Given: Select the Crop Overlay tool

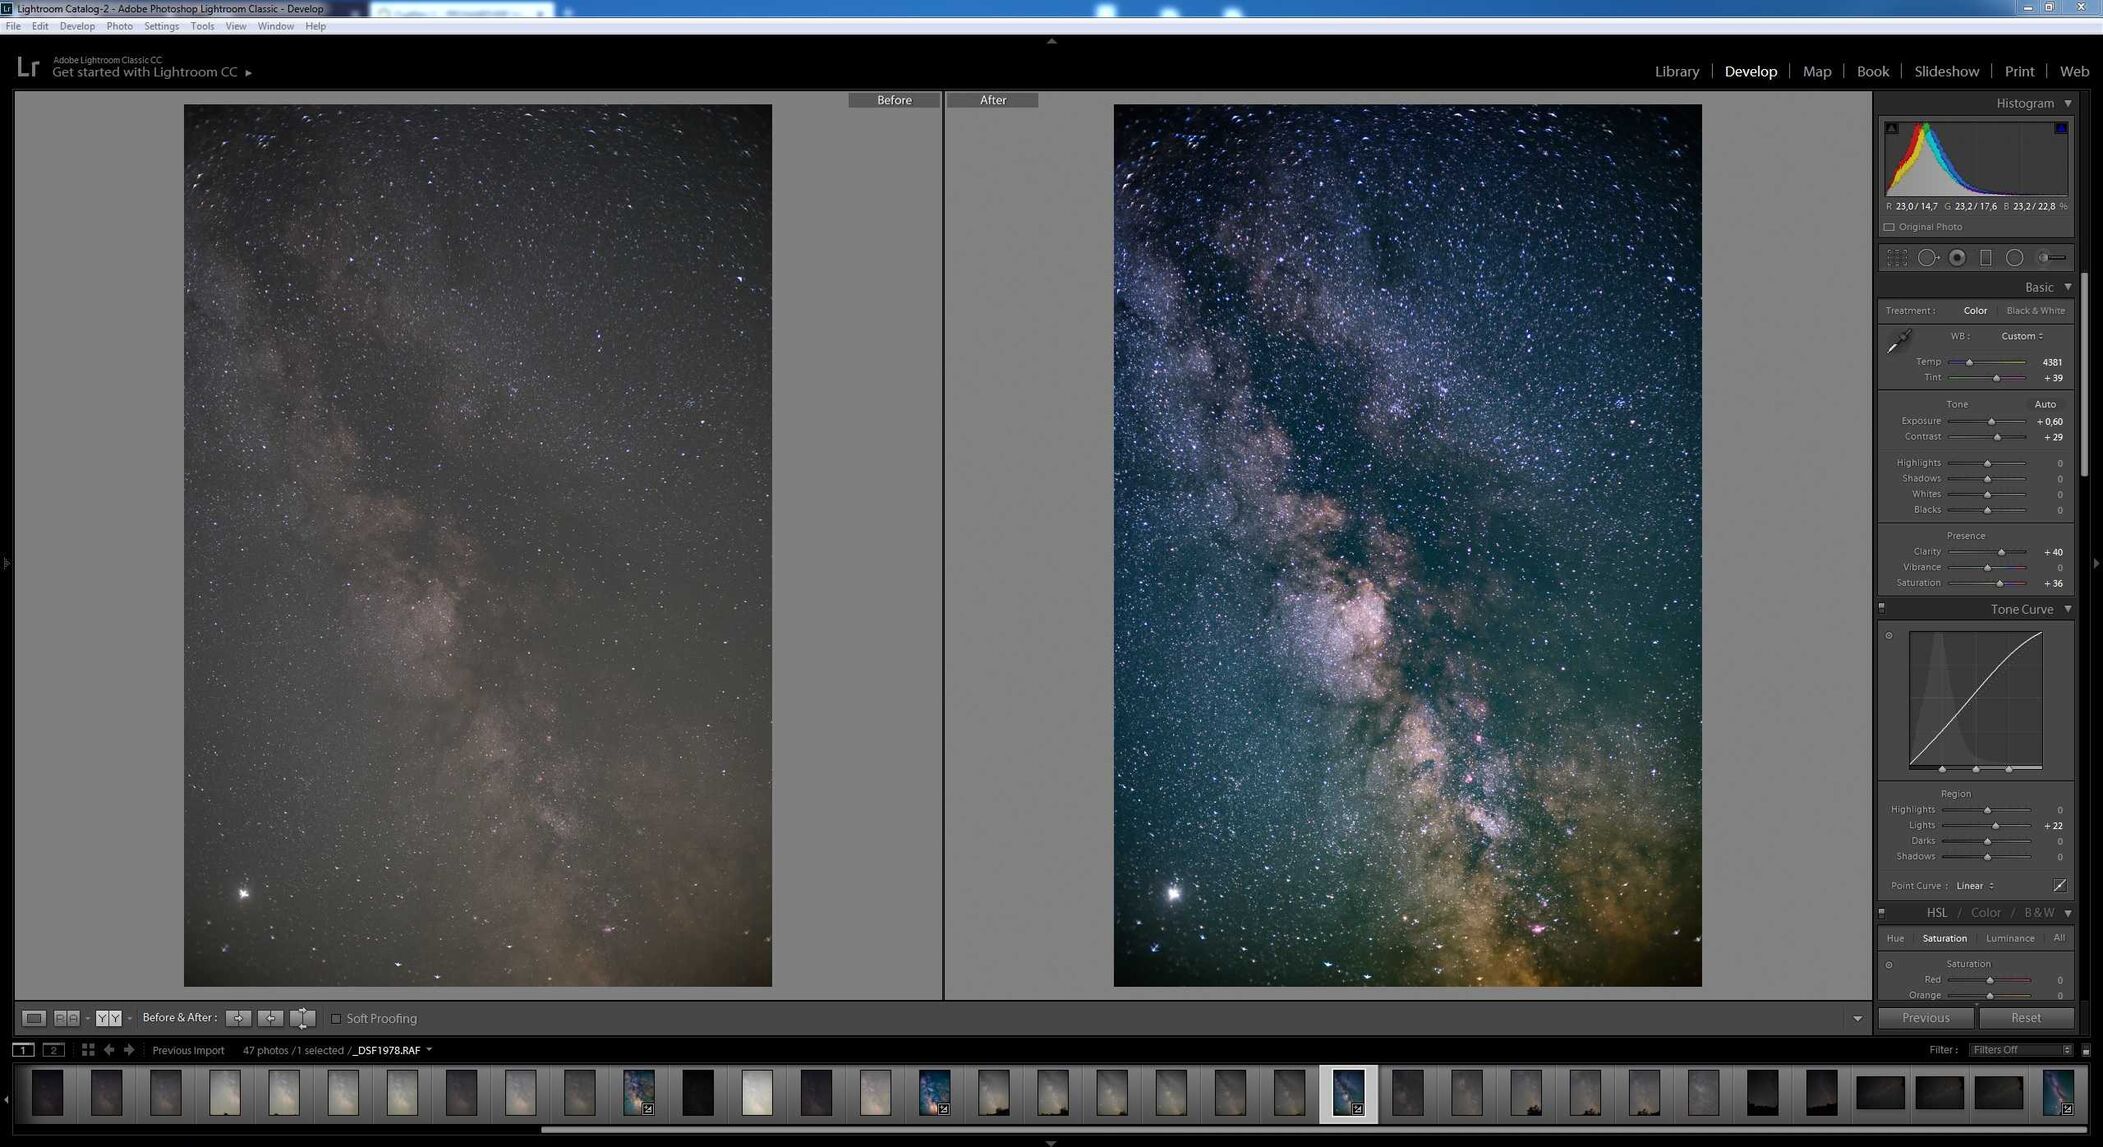Looking at the screenshot, I should point(1897,258).
